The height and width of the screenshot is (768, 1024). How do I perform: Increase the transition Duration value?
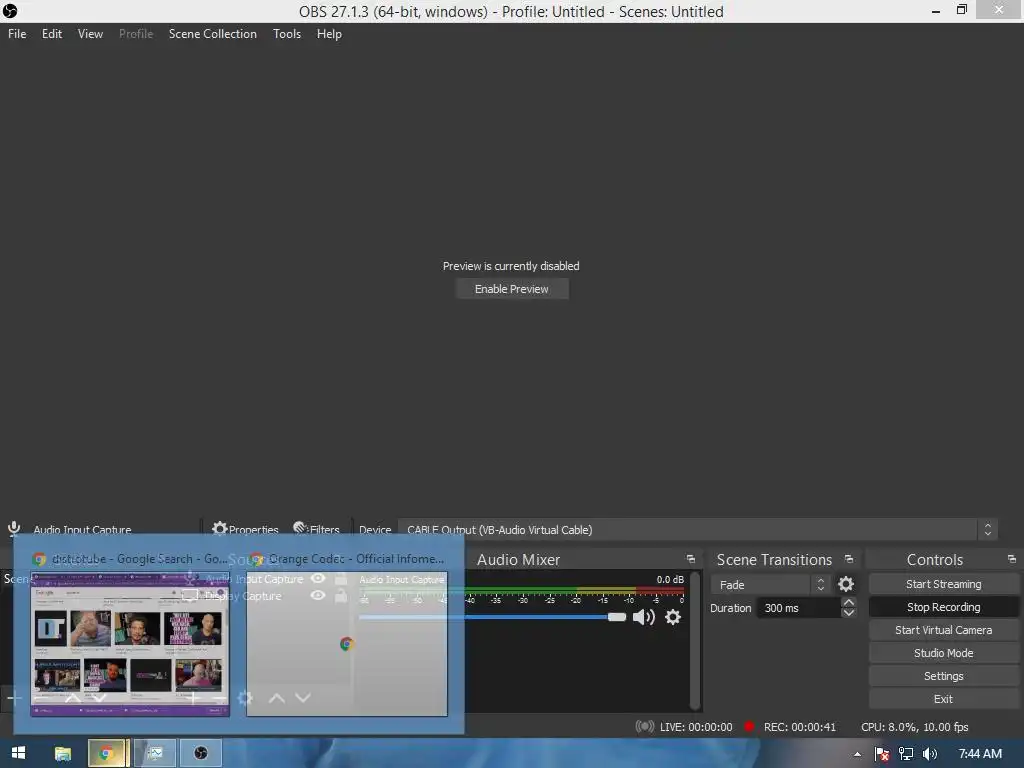click(x=848, y=602)
